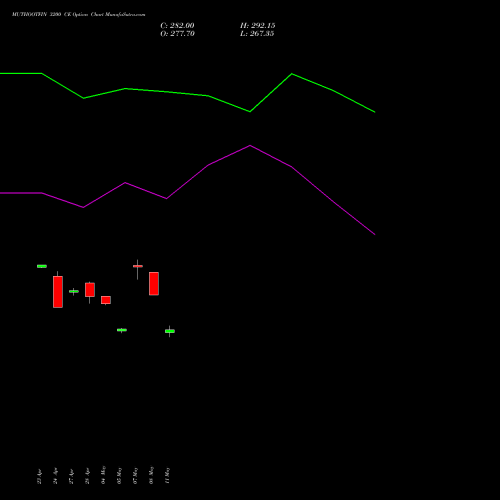Click the green candle for 11 May
The width and height of the screenshot is (500, 500).
coord(170,331)
